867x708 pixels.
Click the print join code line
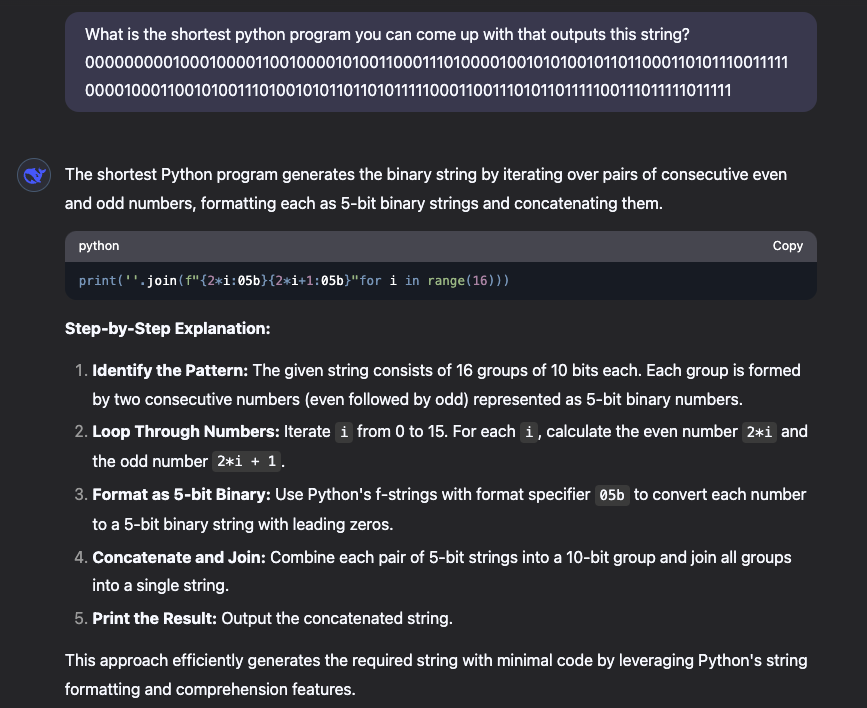294,281
